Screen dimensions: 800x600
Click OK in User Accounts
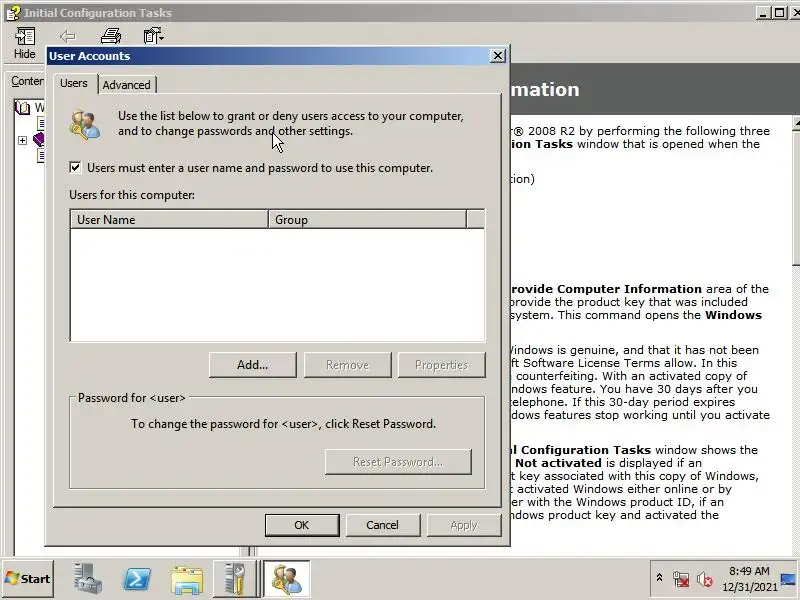302,525
